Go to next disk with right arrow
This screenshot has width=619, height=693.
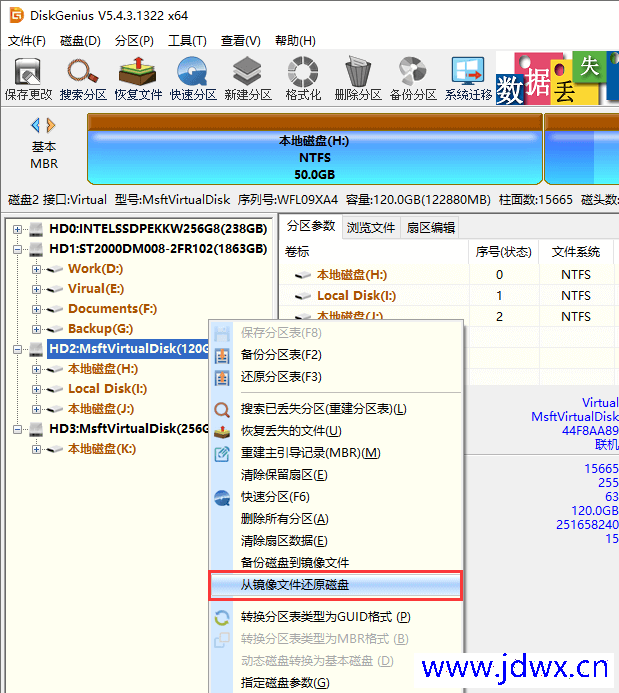click(x=51, y=126)
